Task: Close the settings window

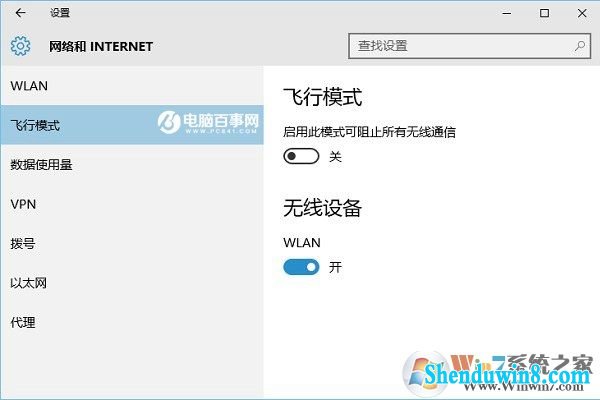Action: tap(582, 13)
